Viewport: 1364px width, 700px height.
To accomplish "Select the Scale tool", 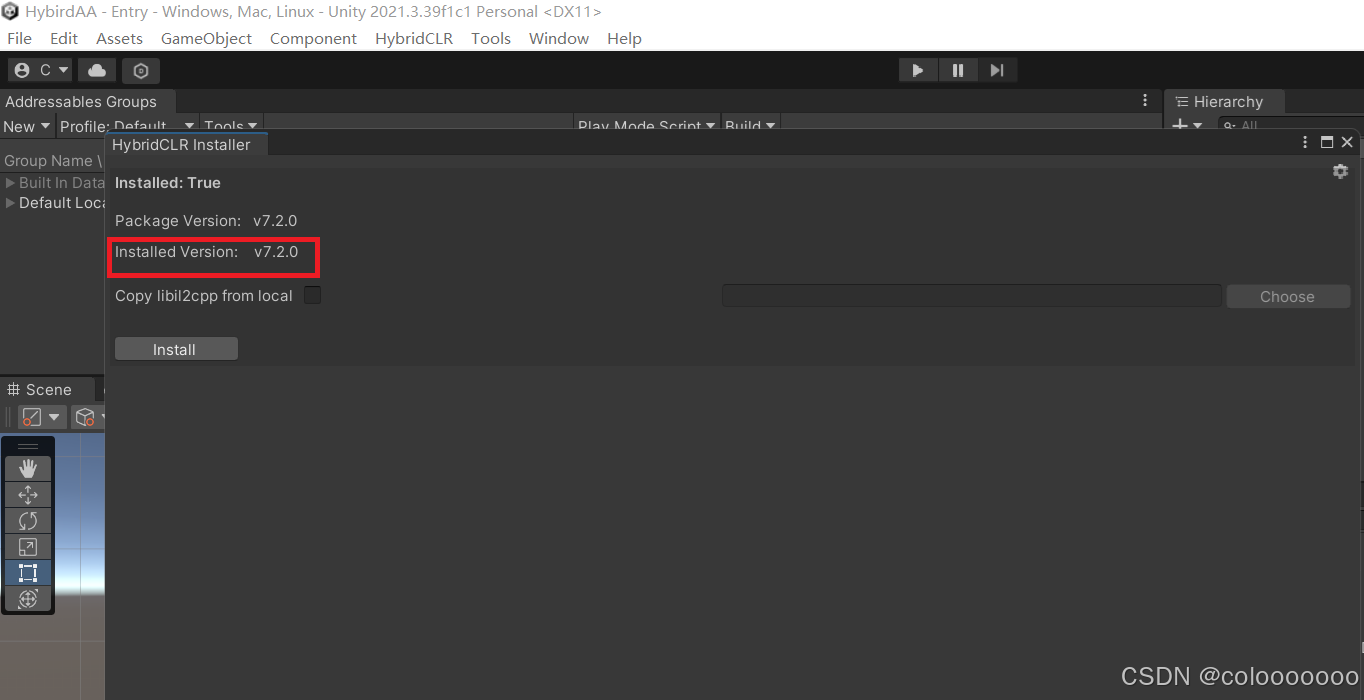I will pos(28,546).
